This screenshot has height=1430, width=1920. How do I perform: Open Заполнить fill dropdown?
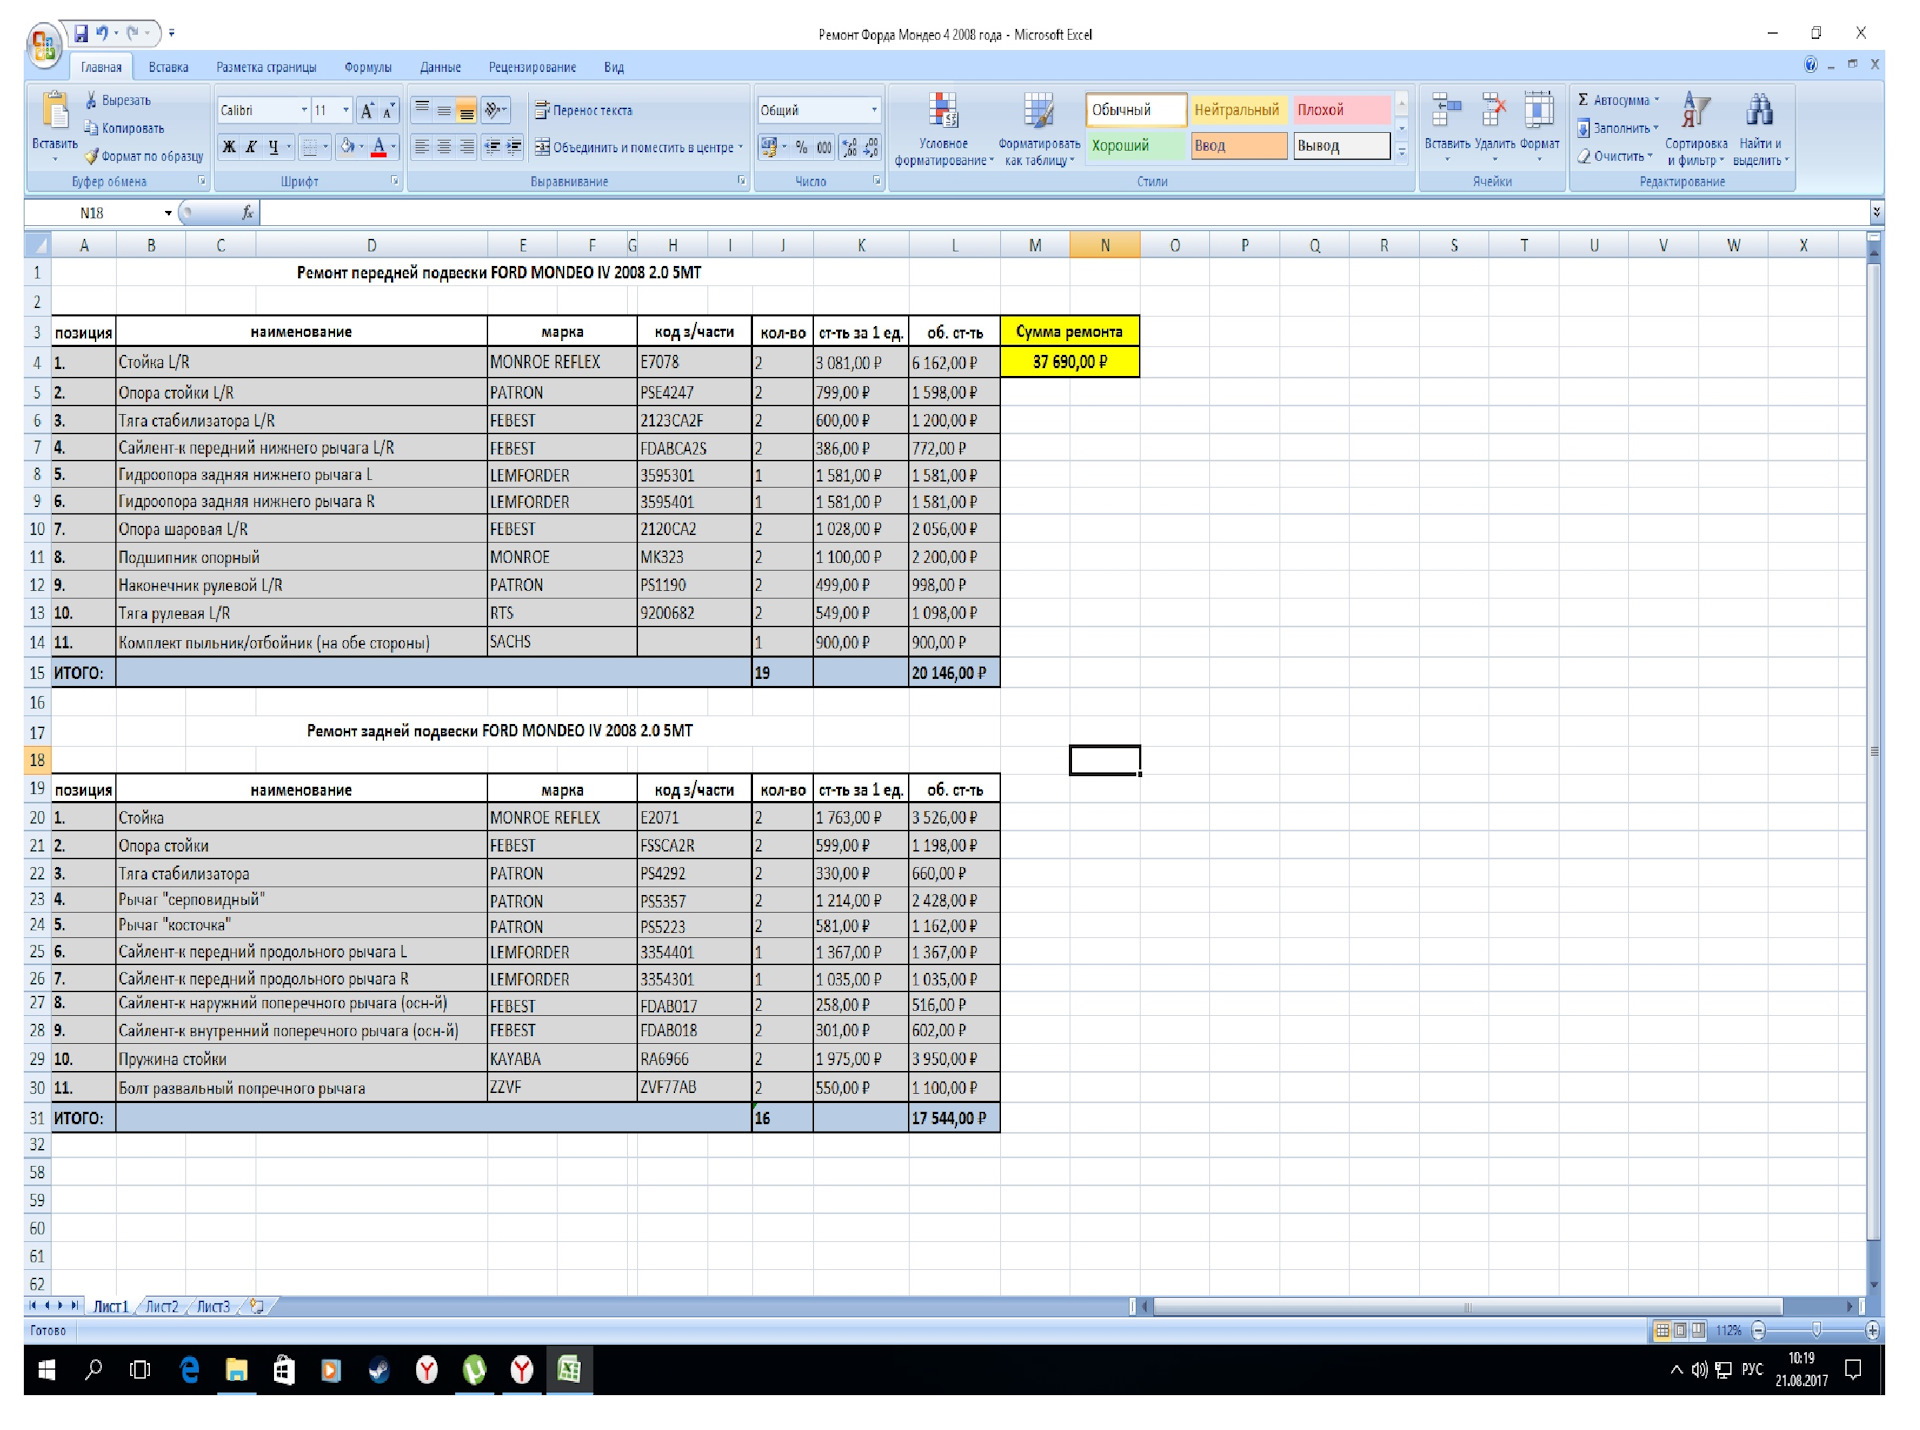point(1617,128)
